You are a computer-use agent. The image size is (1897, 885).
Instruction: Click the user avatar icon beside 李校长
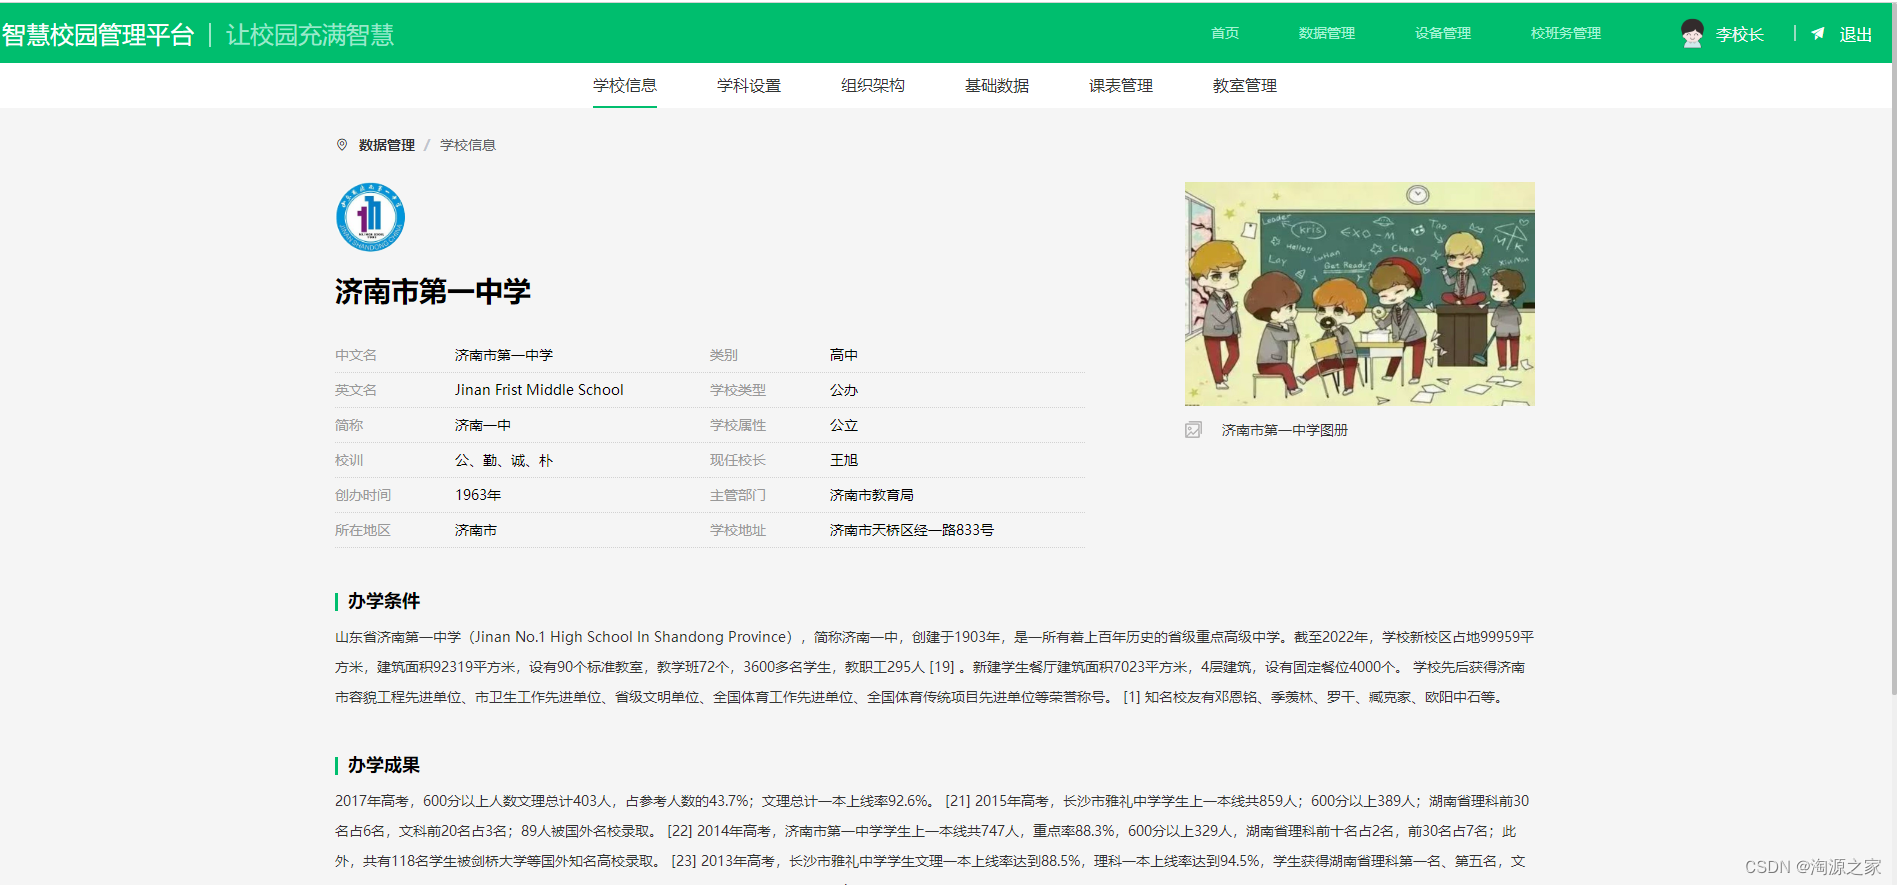1692,34
